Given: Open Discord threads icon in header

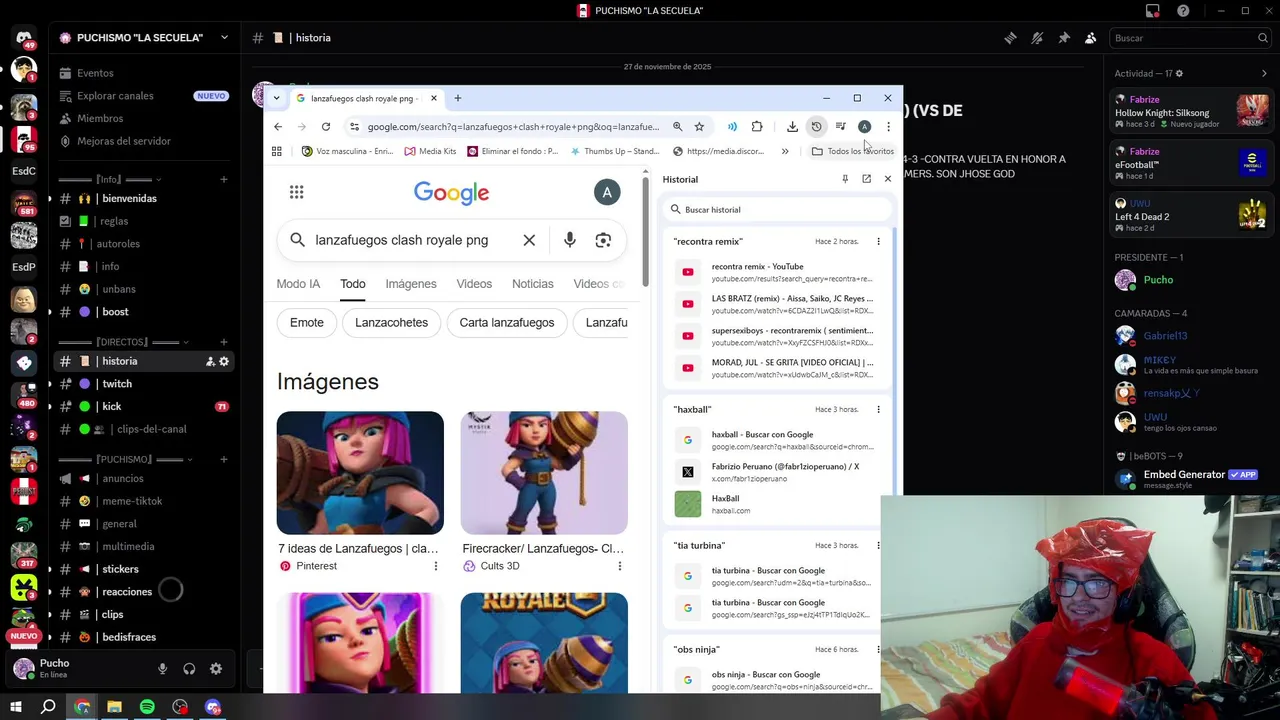Looking at the screenshot, I should click(x=1010, y=38).
